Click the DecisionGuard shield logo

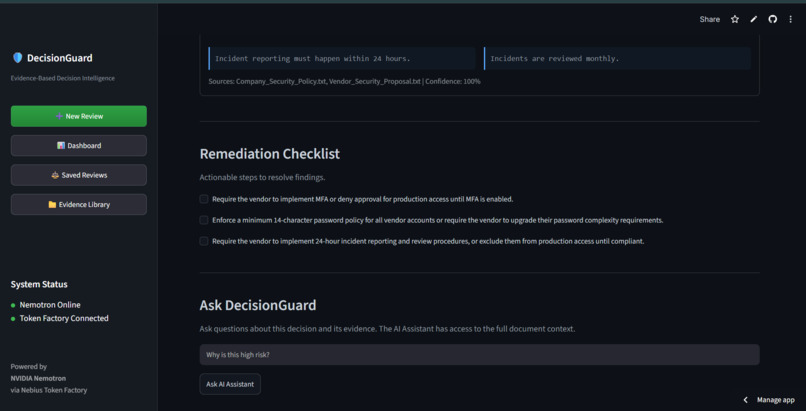click(x=17, y=58)
